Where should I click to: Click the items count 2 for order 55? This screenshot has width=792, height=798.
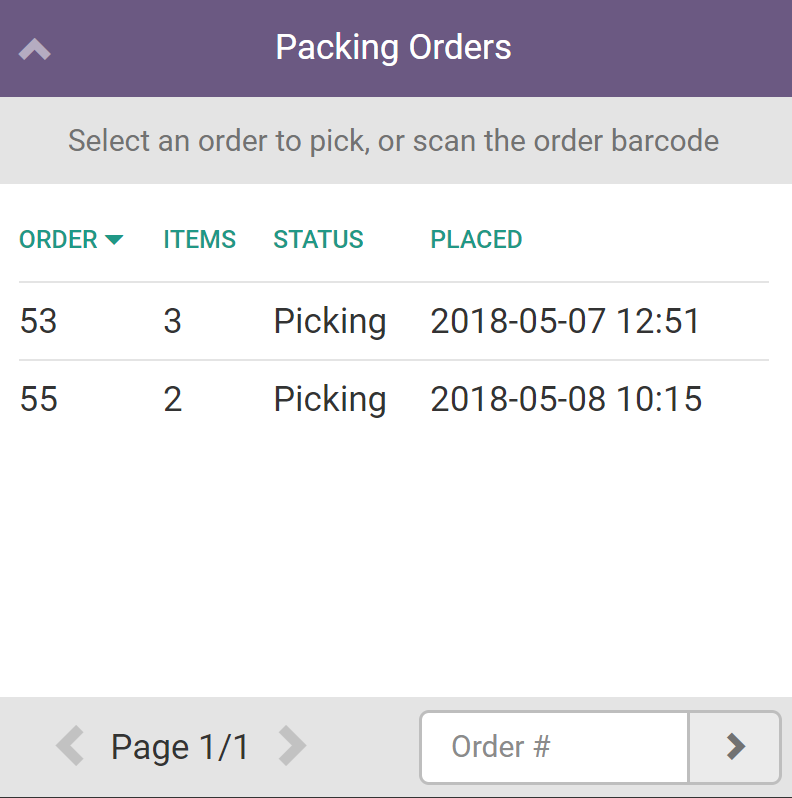[173, 399]
